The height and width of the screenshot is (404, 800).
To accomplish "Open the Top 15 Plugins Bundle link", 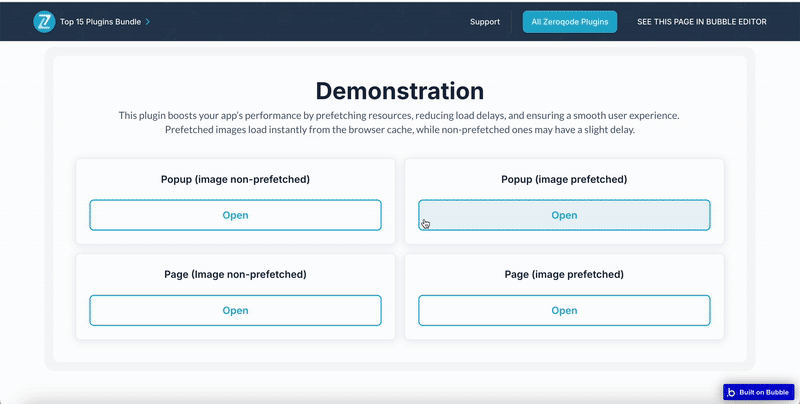I will coord(101,22).
